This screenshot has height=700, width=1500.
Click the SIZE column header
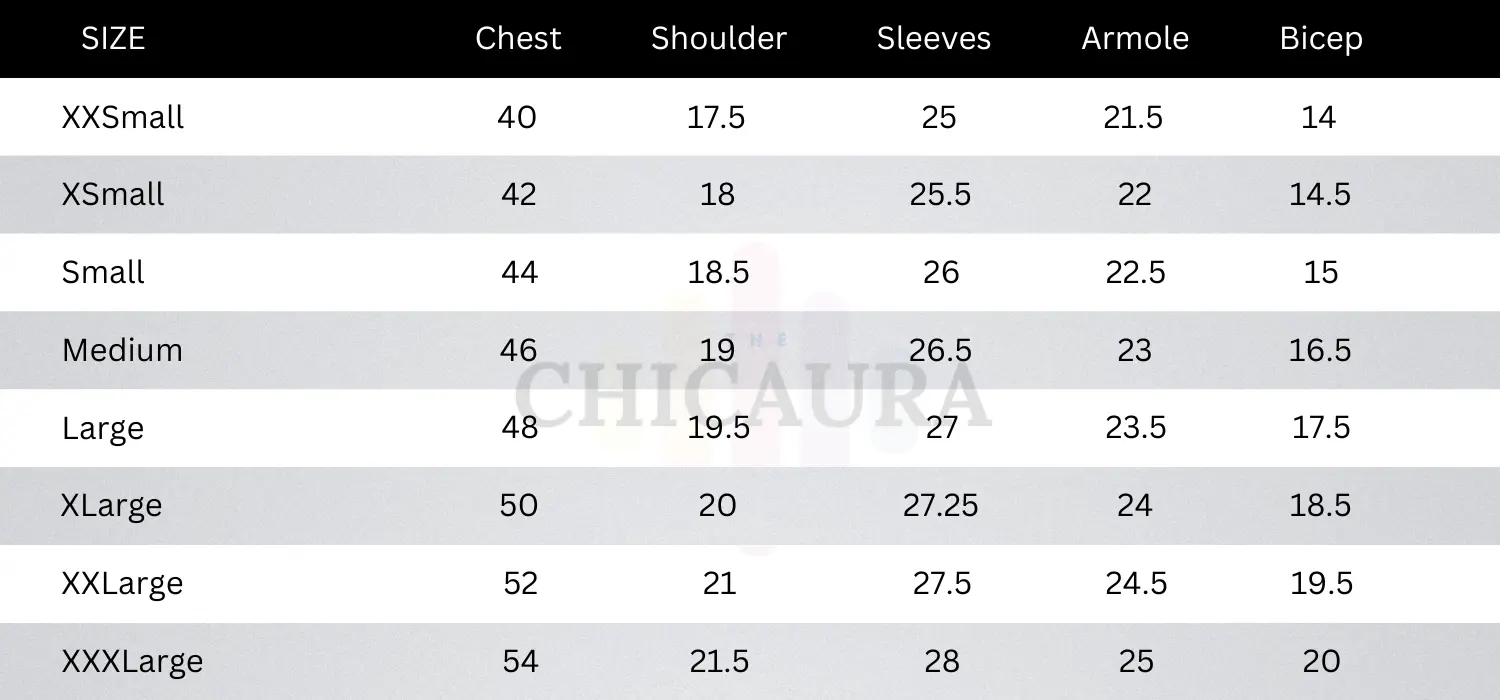pyautogui.click(x=113, y=39)
